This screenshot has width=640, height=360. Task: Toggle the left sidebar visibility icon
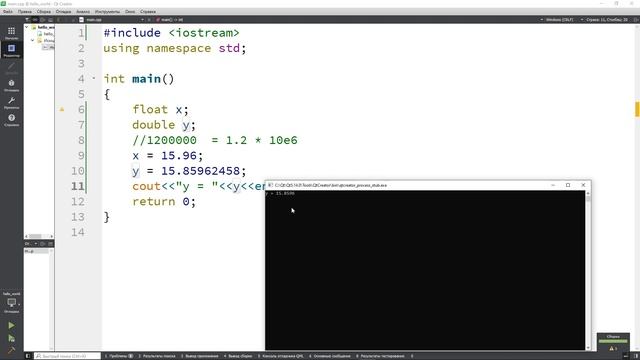tap(28, 356)
